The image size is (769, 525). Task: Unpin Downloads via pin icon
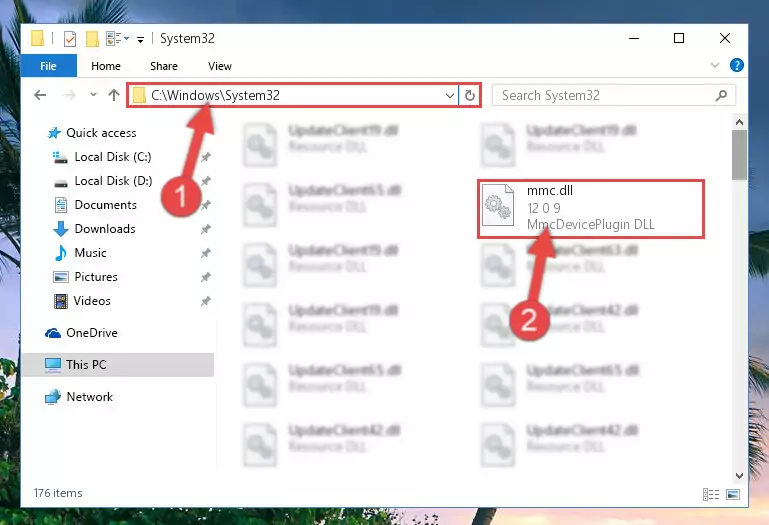(205, 229)
